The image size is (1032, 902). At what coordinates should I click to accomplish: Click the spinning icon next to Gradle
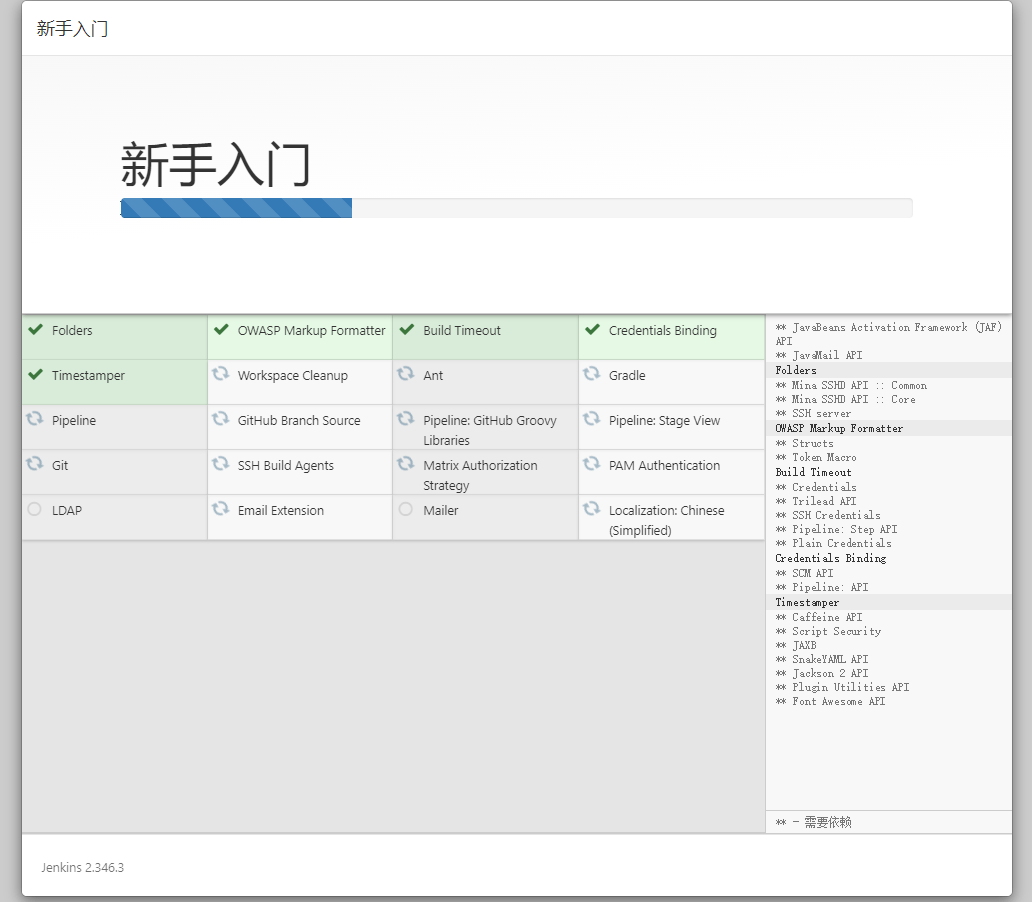click(591, 374)
